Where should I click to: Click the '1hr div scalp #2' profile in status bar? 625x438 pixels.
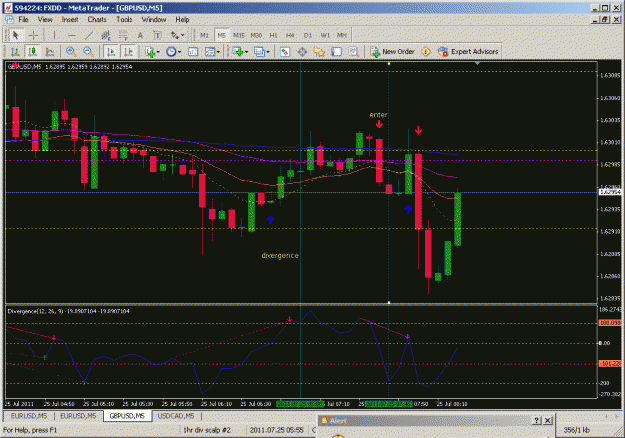pos(207,430)
